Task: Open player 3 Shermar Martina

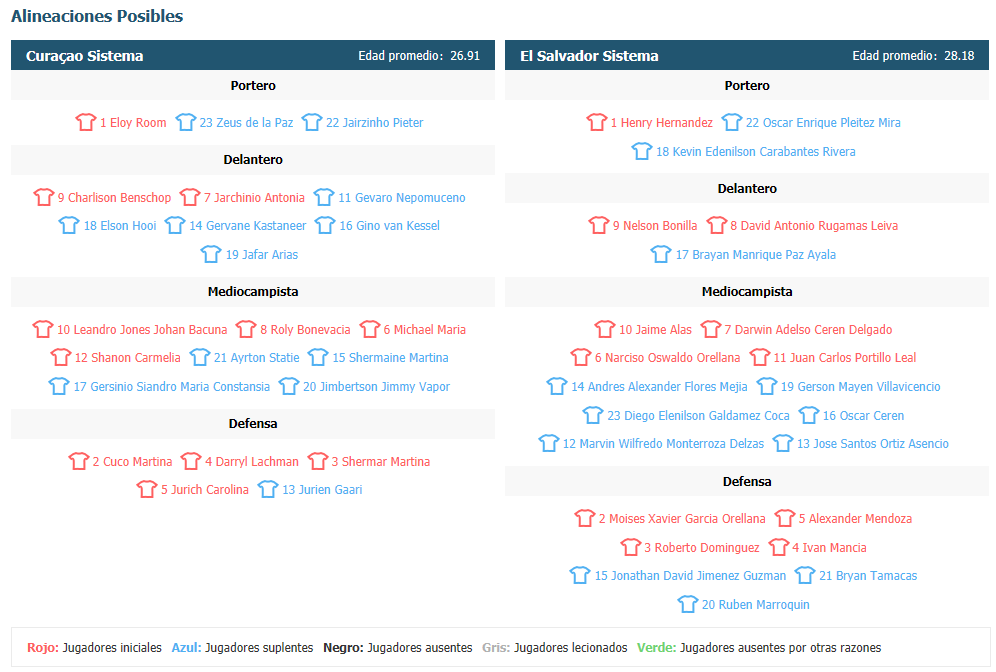Action: (x=380, y=462)
